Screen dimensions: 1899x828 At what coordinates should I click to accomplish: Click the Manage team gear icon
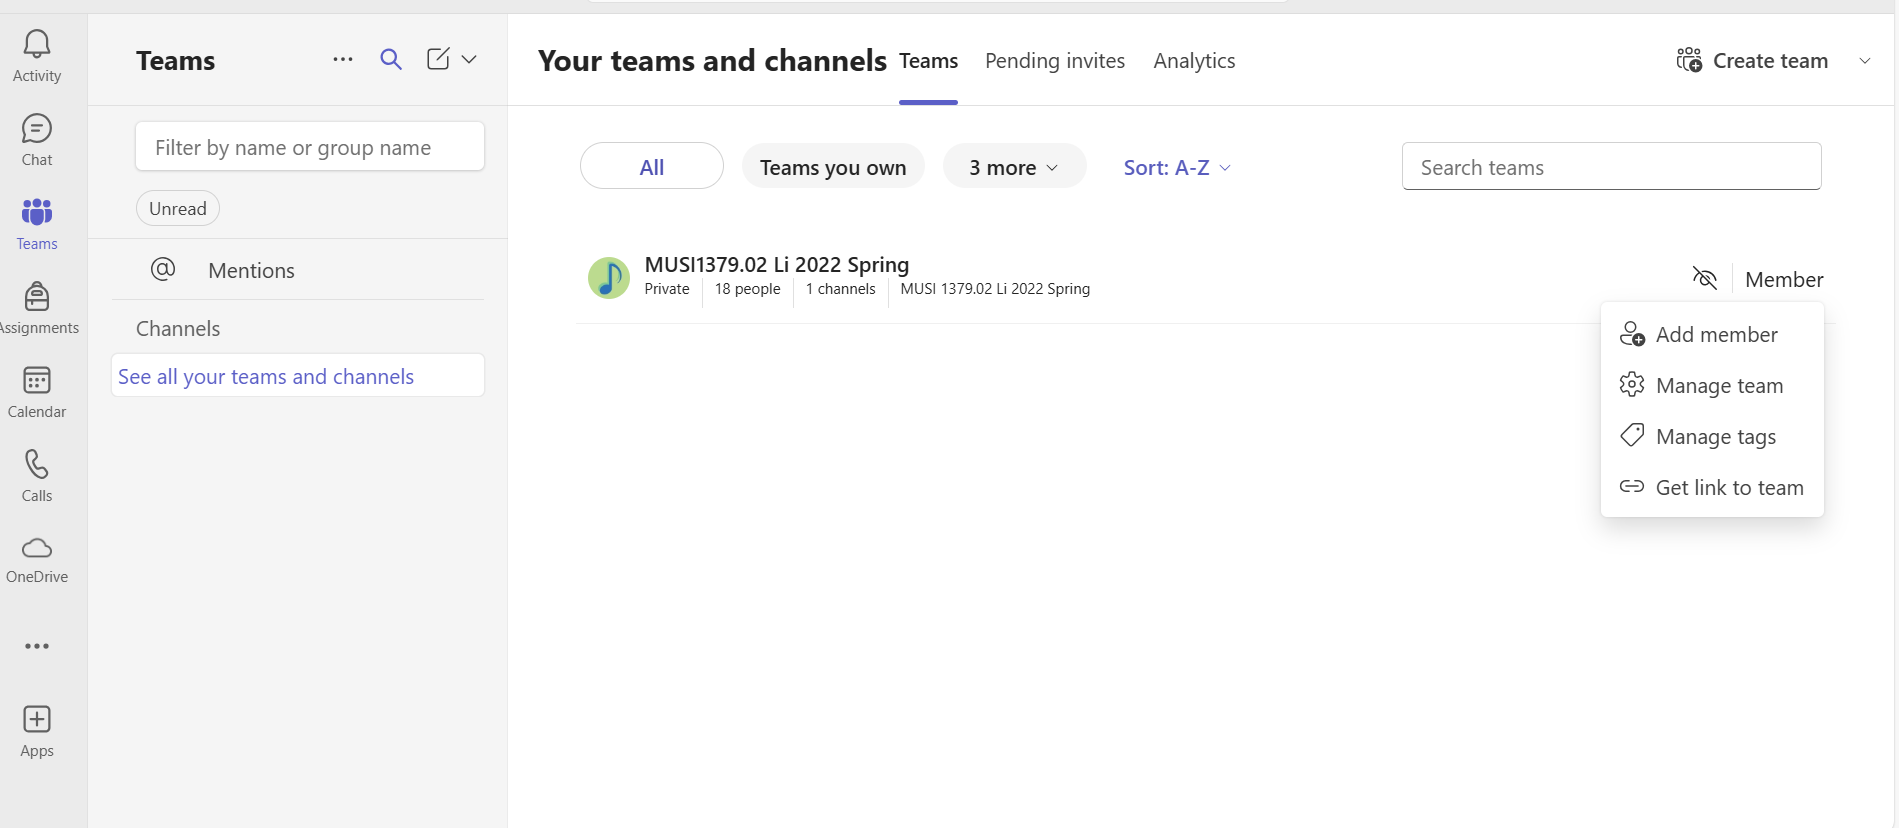pos(1632,385)
